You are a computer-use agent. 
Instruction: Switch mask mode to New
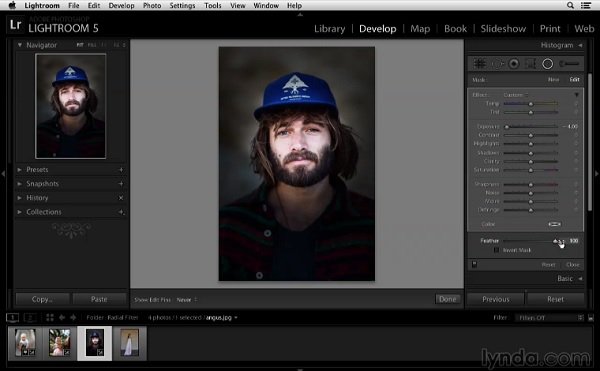click(553, 80)
